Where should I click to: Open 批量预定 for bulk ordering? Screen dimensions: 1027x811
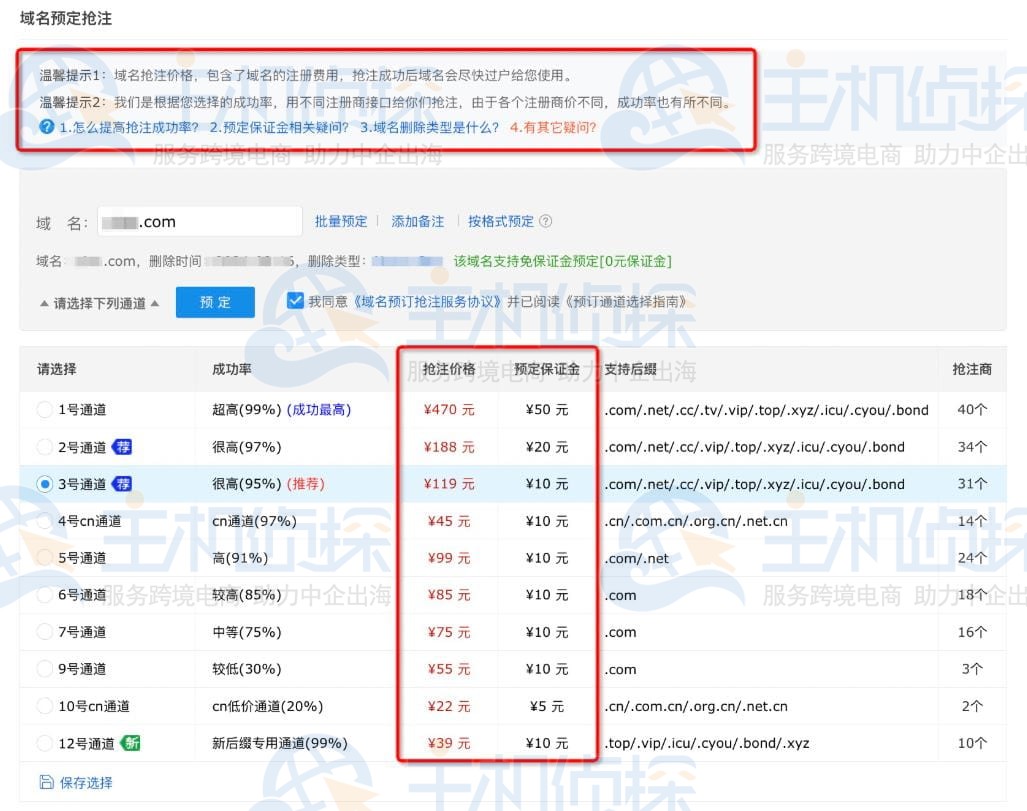(341, 221)
